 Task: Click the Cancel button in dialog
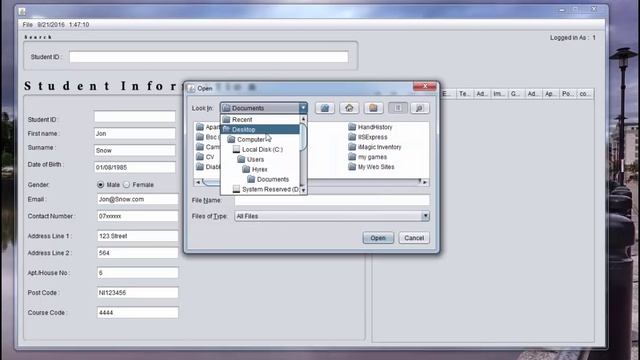click(414, 238)
